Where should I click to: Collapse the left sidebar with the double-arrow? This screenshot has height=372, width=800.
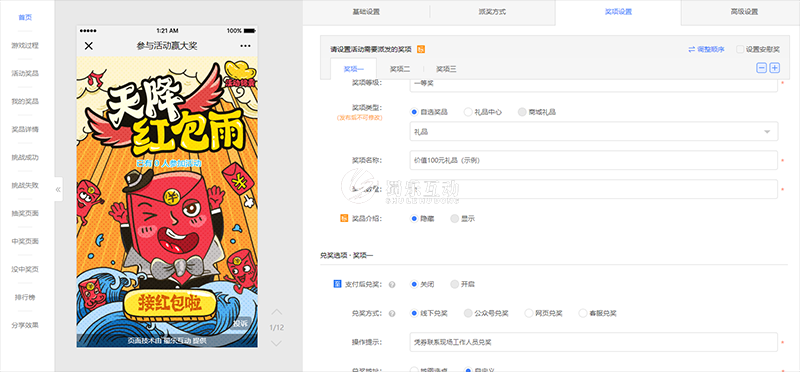[x=58, y=189]
